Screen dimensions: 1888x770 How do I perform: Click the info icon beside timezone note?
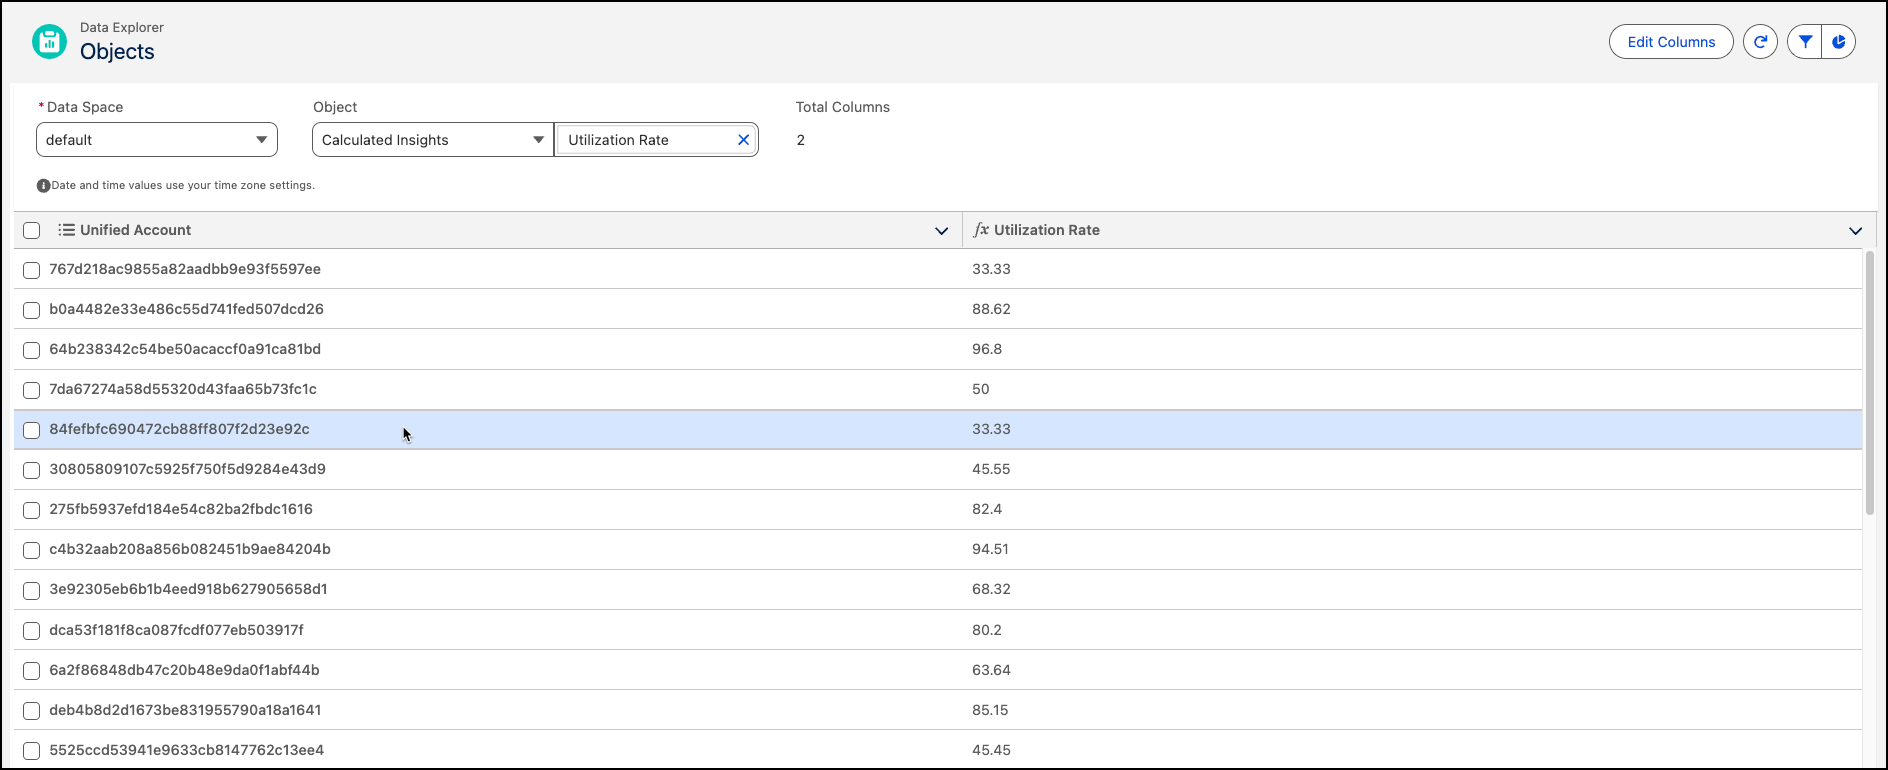coord(43,186)
